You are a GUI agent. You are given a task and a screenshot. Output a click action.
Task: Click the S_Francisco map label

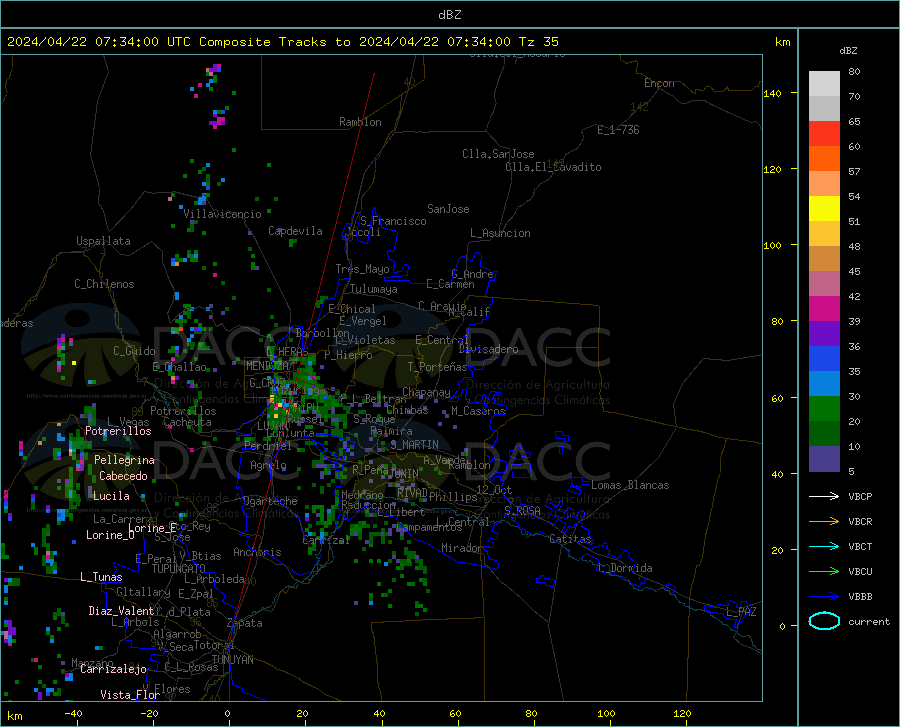pos(394,221)
